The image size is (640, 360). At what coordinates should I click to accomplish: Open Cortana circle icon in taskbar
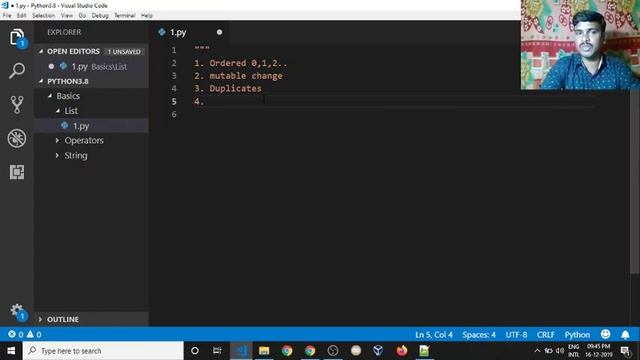click(x=195, y=351)
